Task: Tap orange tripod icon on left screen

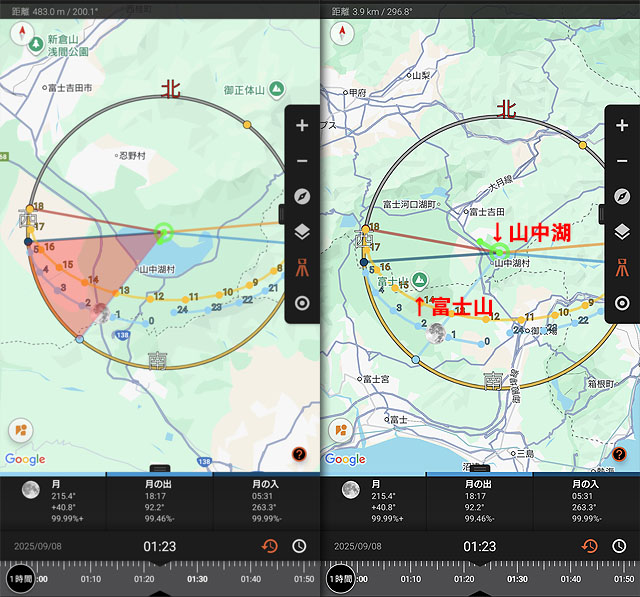Action: pyautogui.click(x=302, y=267)
